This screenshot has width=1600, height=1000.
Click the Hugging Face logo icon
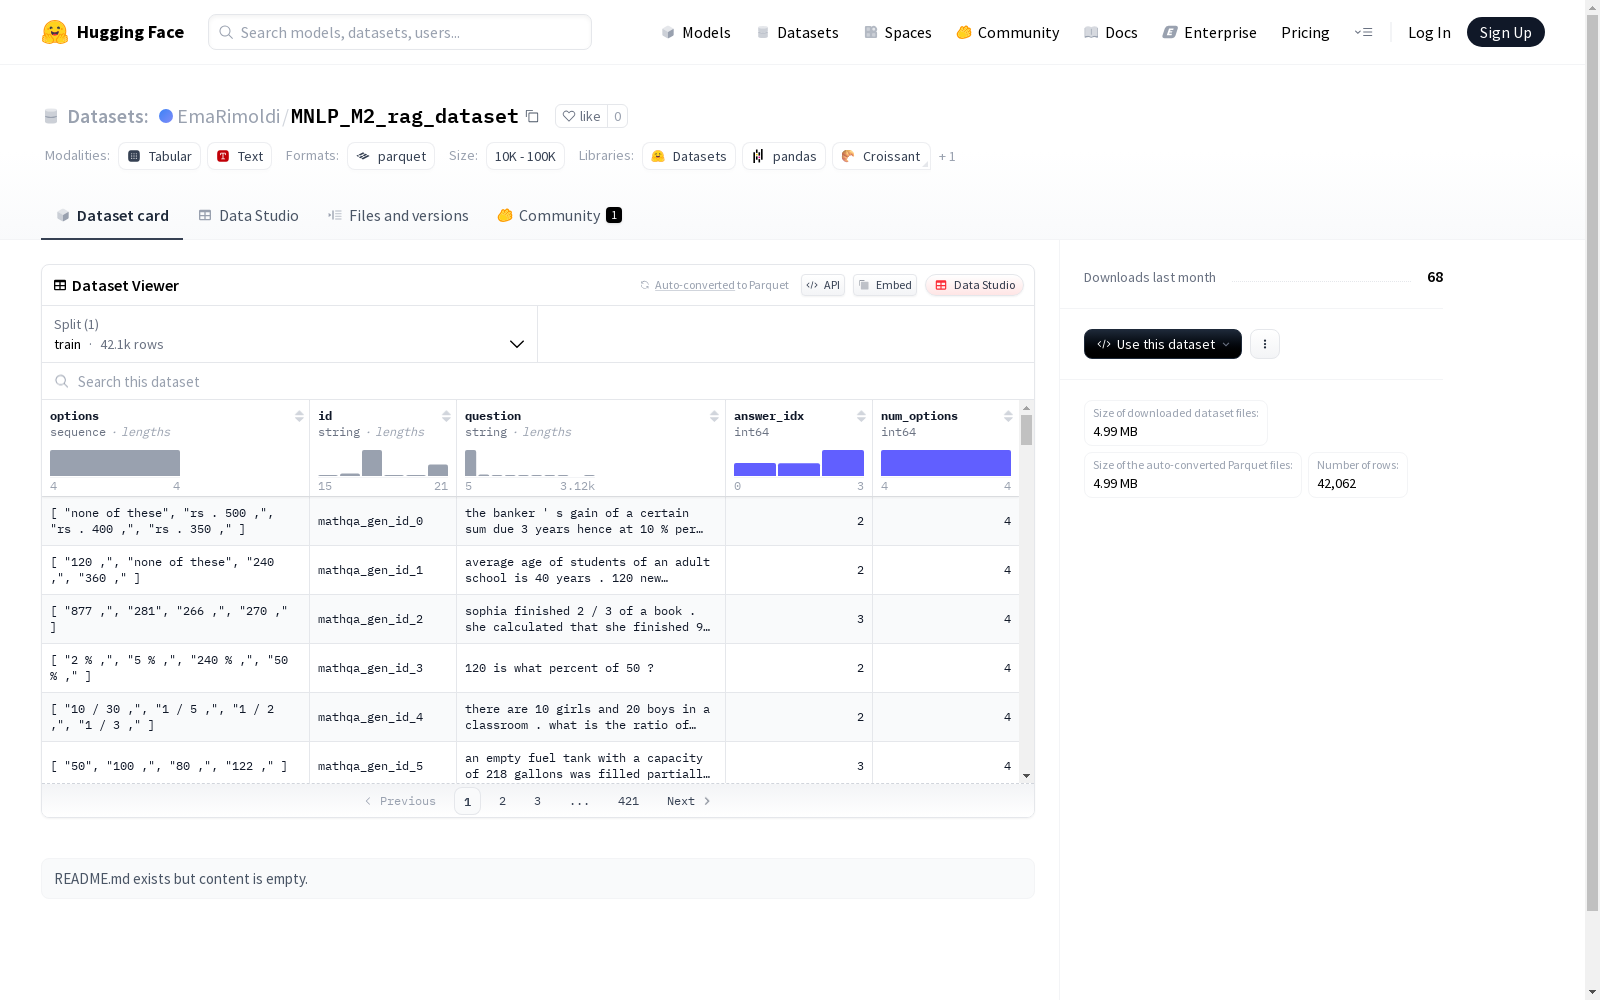coord(55,32)
